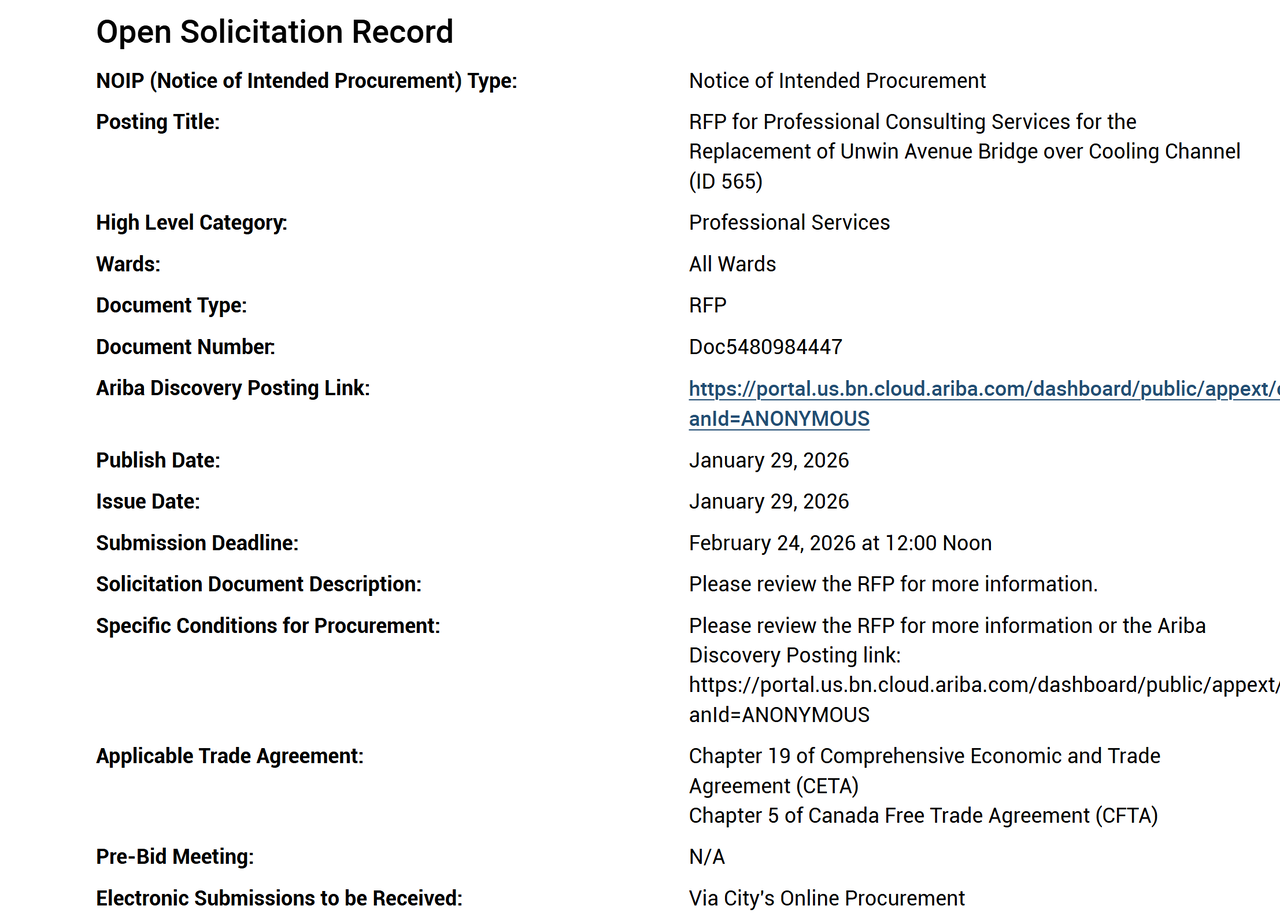Click the Specific Conditions for Procurement label
Viewport: 1280px width, 913px height.
(x=267, y=626)
